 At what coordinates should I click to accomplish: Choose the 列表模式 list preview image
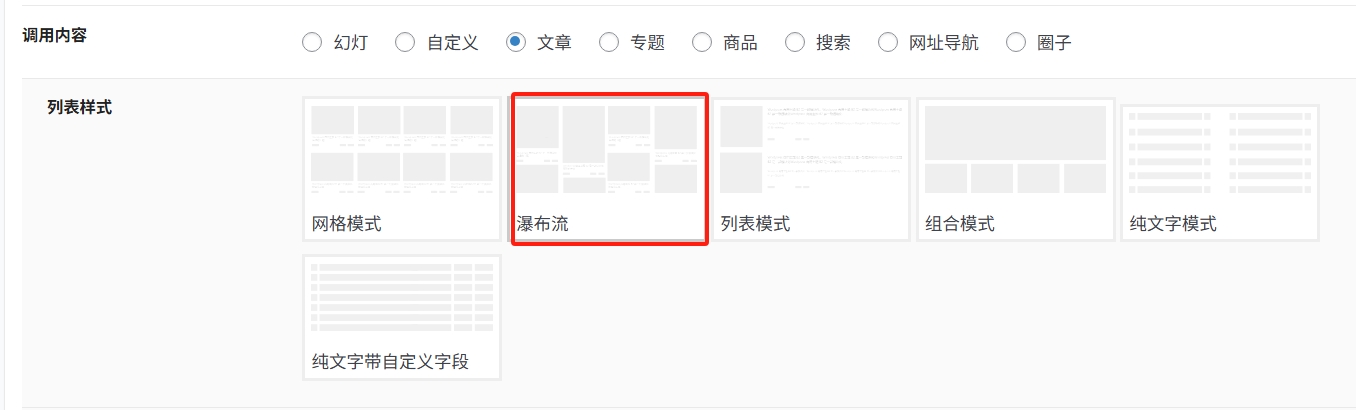point(812,150)
